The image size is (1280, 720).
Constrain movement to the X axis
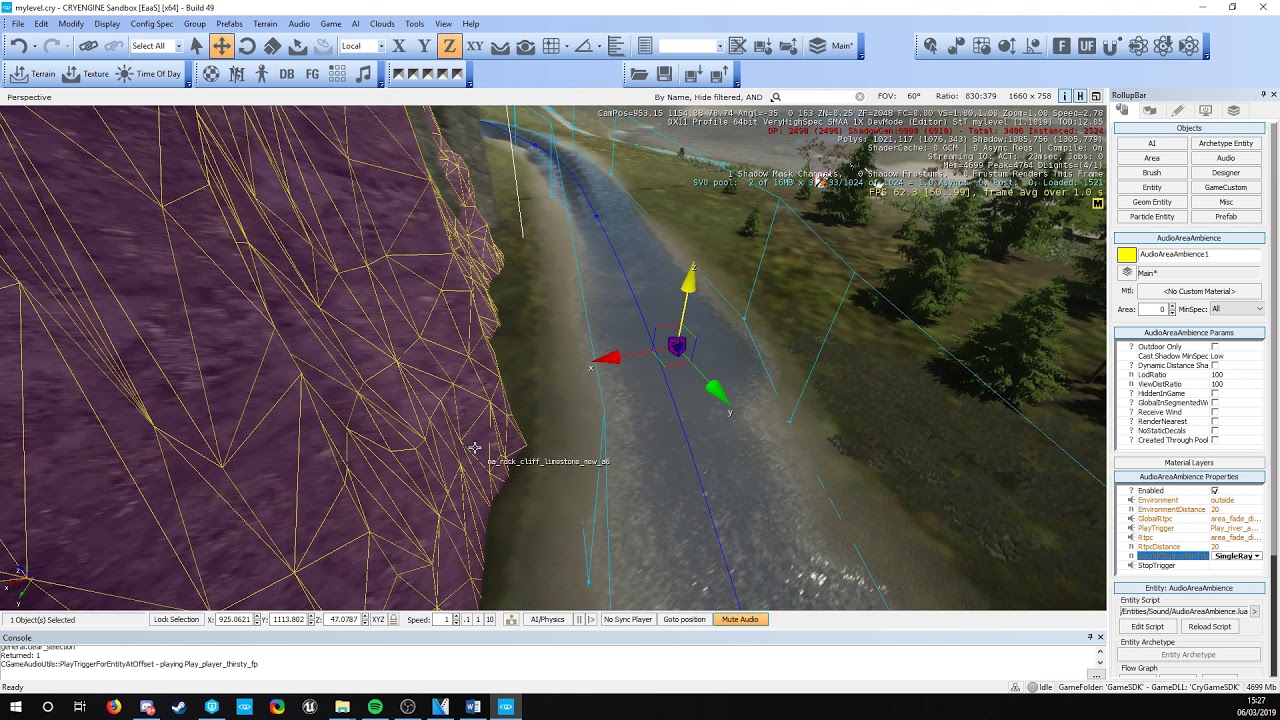[399, 45]
